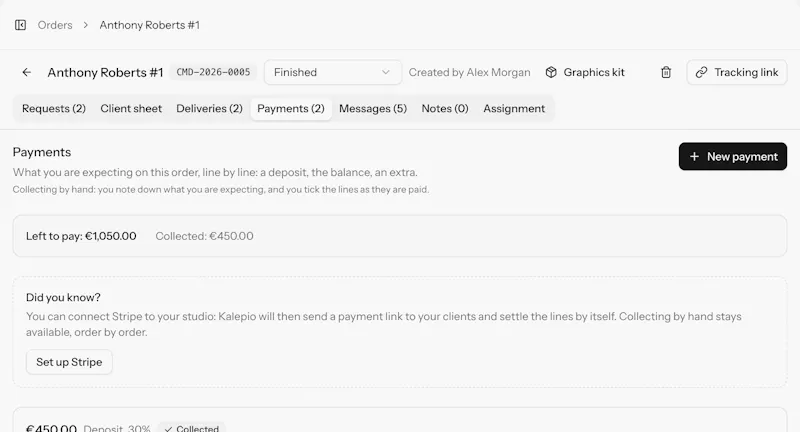This screenshot has width=800, height=432.
Task: View the Messages (5) tab
Action: pos(373,109)
